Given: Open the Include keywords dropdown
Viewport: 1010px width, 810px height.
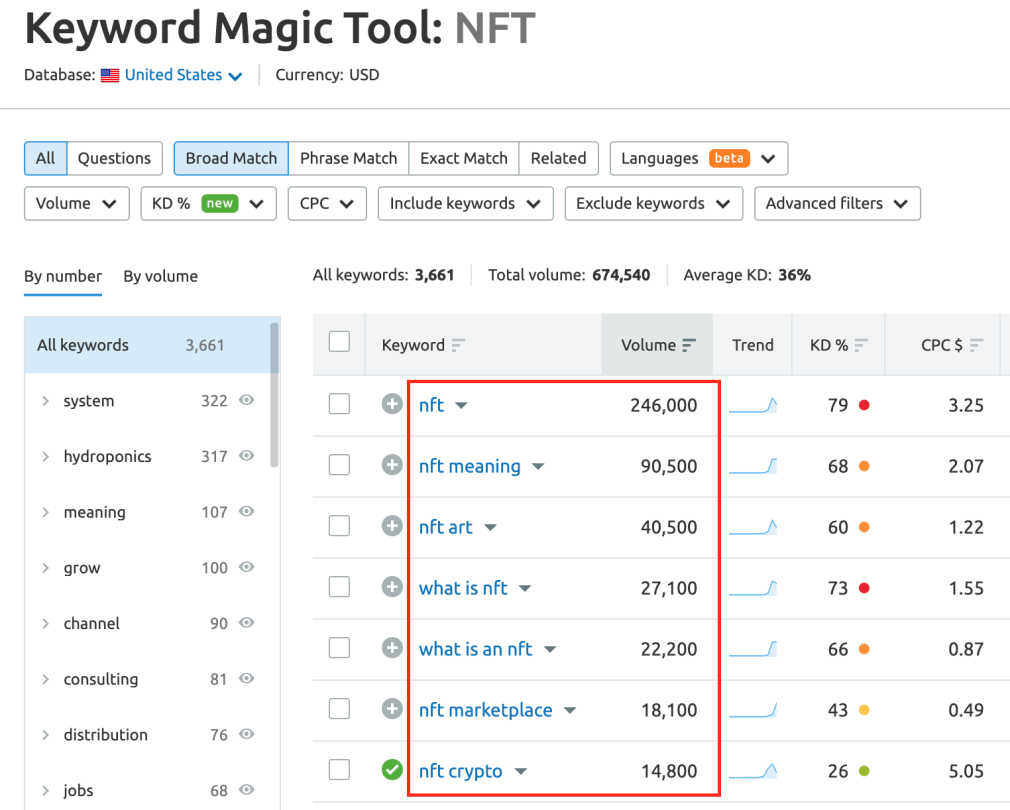Looking at the screenshot, I should click(466, 203).
